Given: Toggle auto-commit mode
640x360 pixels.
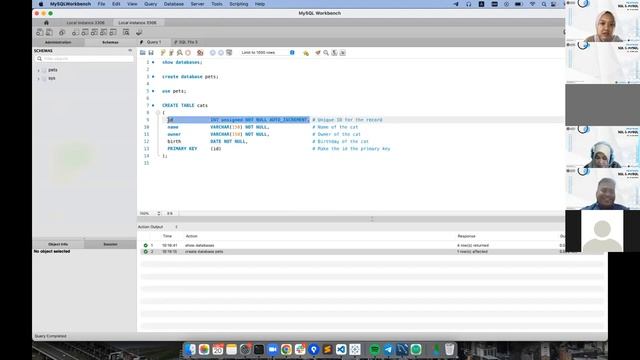Looking at the screenshot, I should (229, 53).
